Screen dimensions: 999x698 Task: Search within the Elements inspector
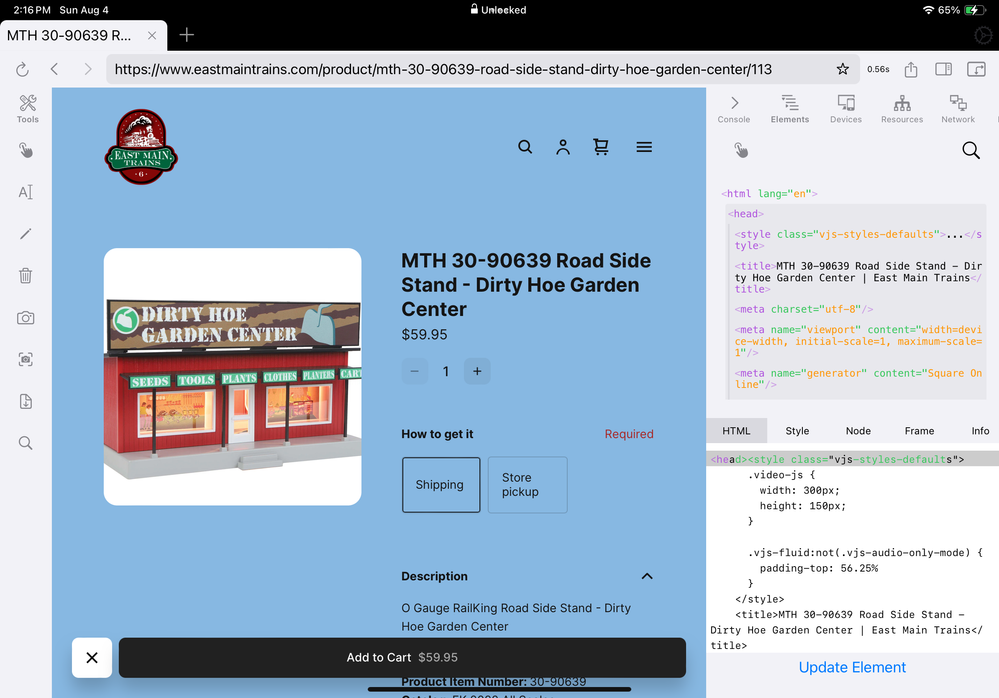point(971,150)
